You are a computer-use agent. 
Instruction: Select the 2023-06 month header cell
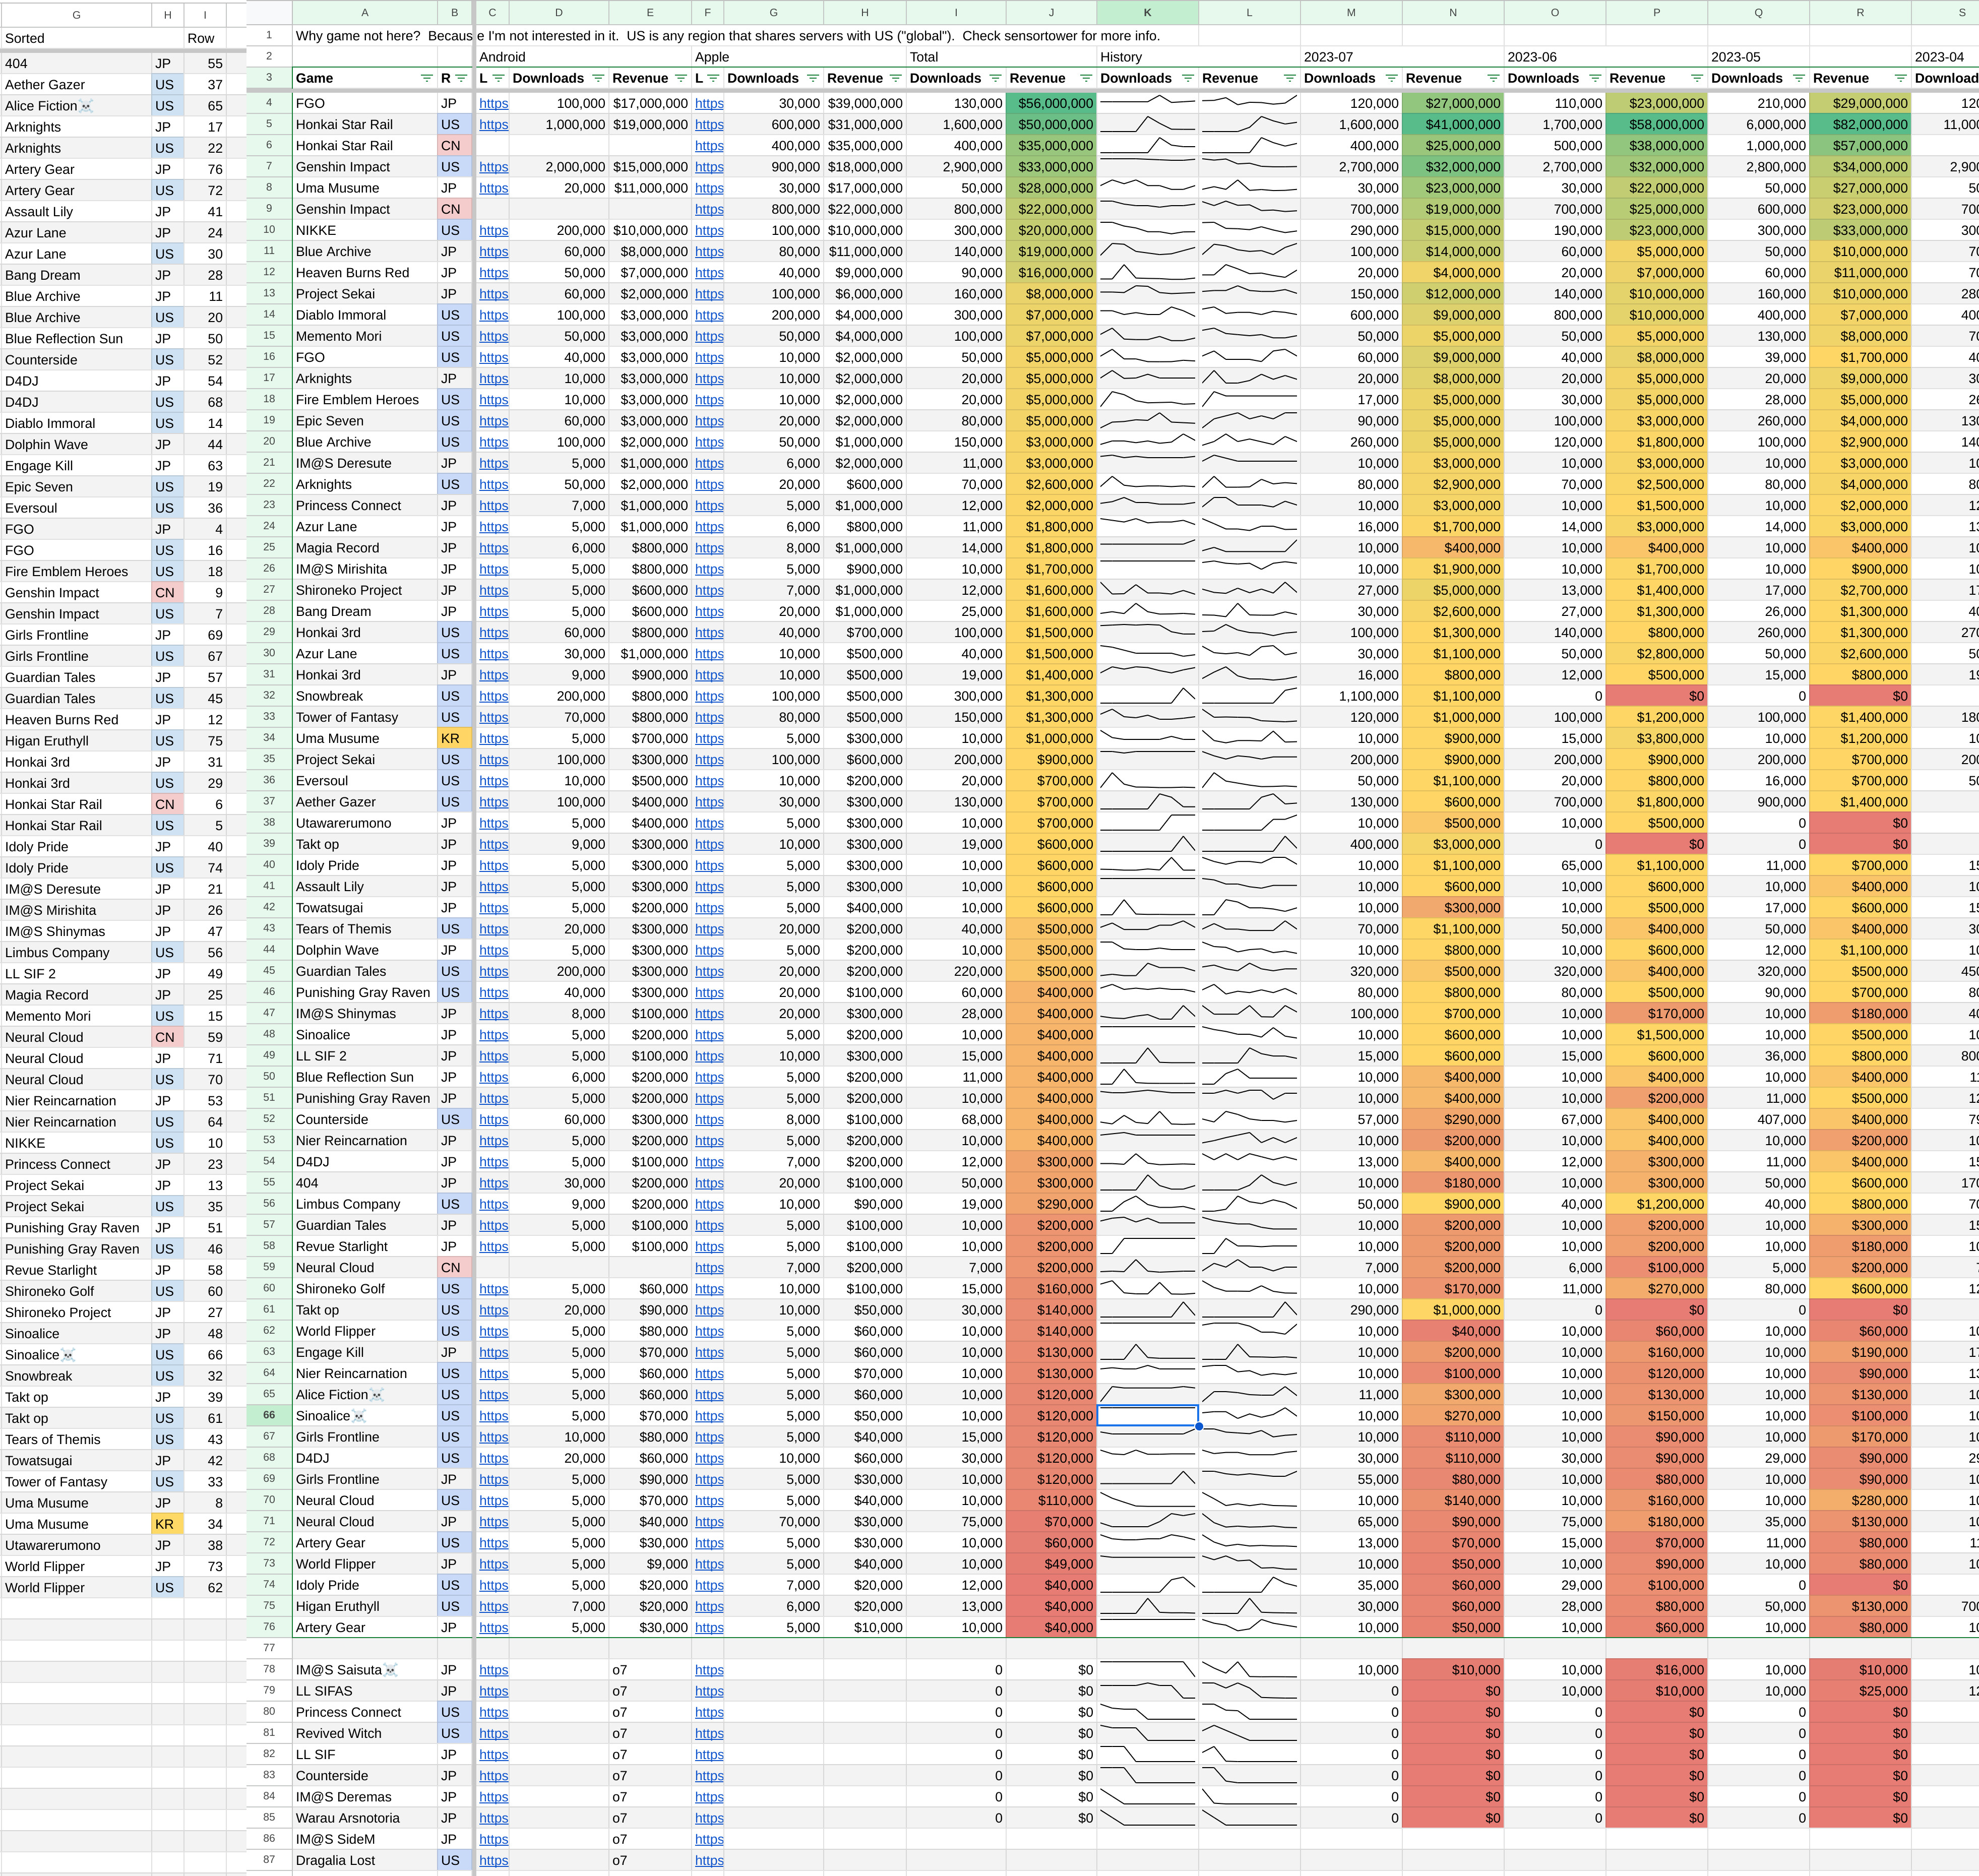[1555, 57]
